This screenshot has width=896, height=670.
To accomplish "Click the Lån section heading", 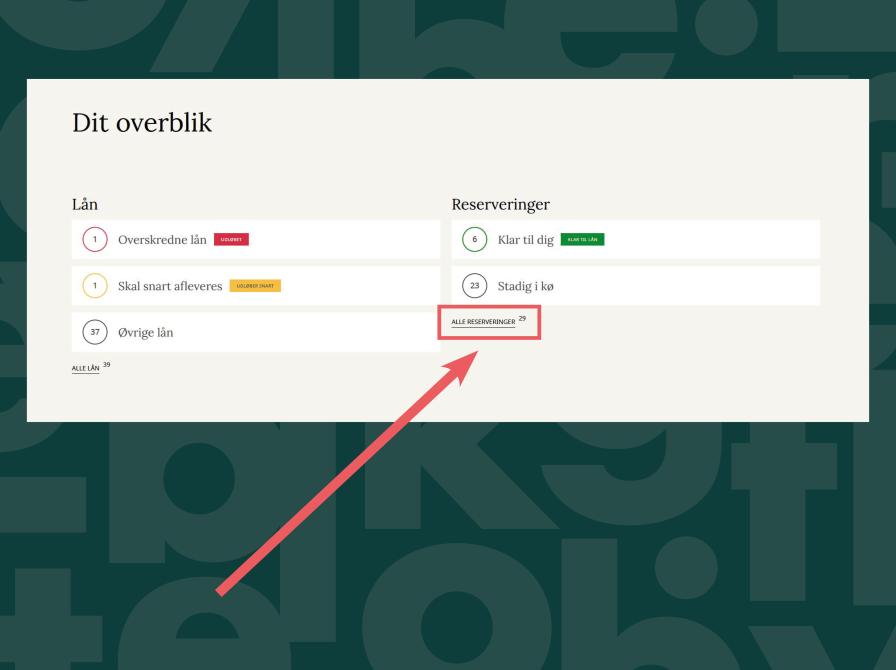I will [x=84, y=204].
